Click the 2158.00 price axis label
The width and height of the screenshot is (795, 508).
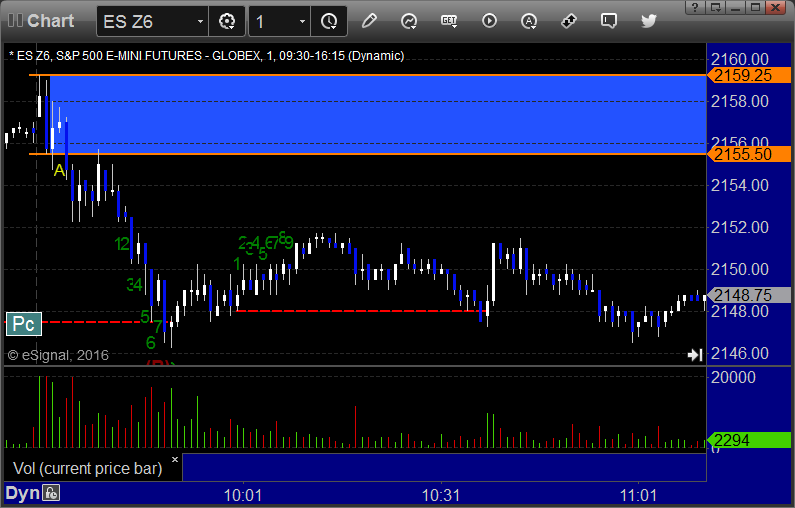[x=740, y=101]
